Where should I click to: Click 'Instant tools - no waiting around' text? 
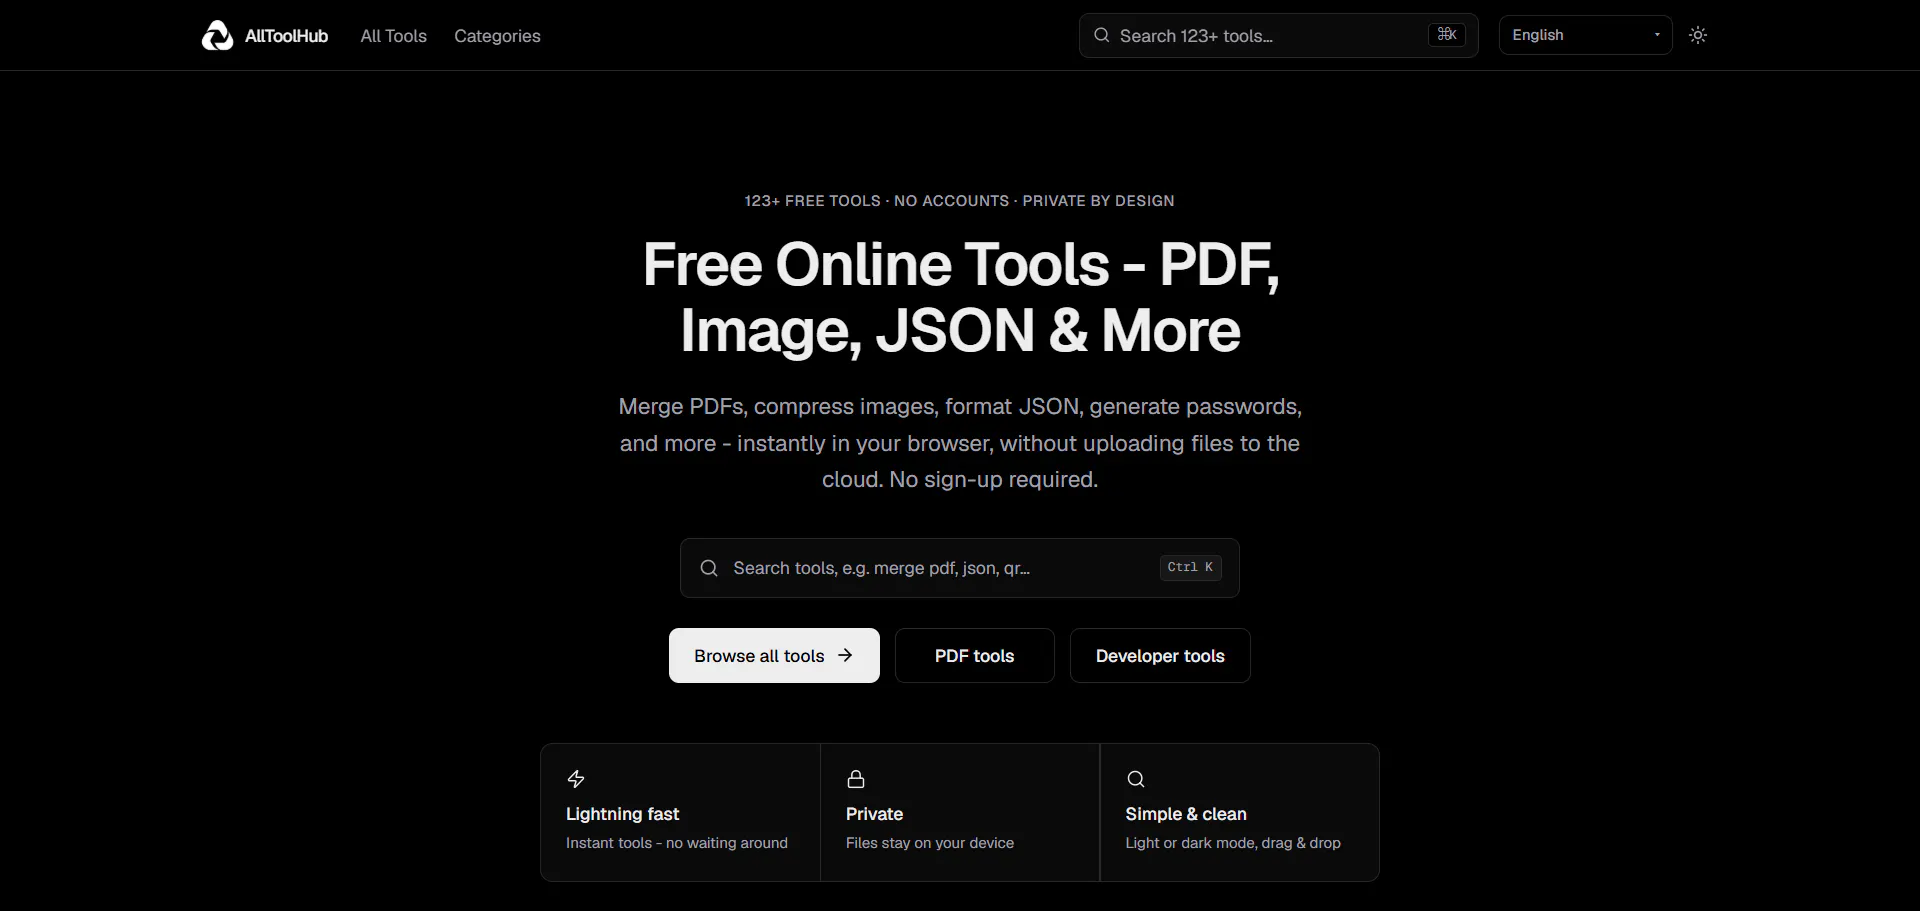tap(677, 843)
